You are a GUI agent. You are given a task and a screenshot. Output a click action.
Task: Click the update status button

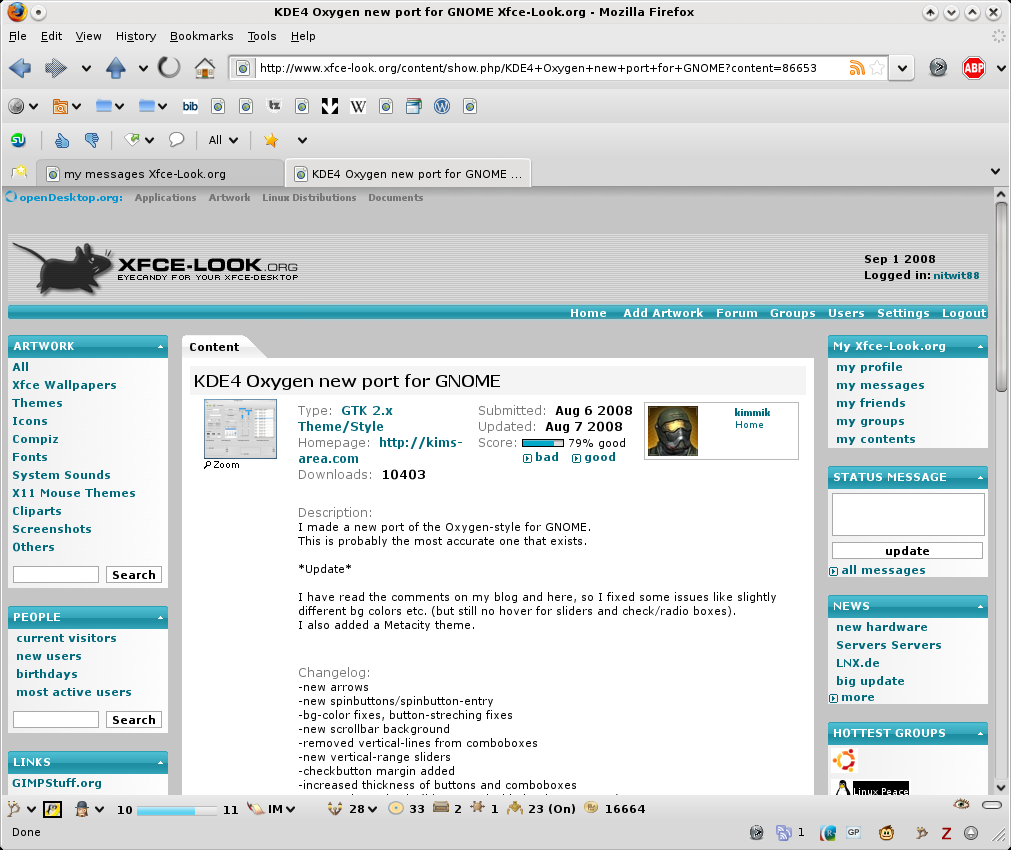click(907, 551)
